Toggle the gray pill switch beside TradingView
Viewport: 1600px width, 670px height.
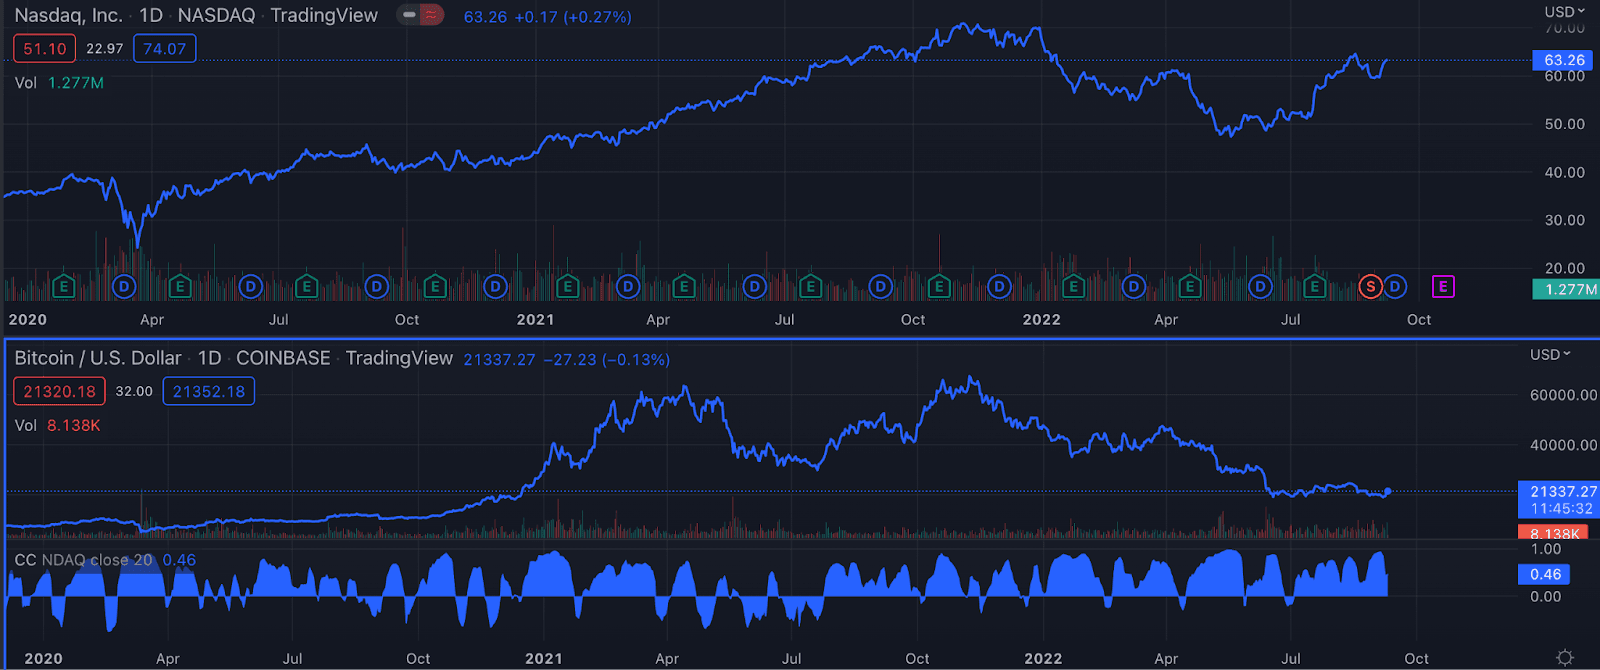[409, 15]
